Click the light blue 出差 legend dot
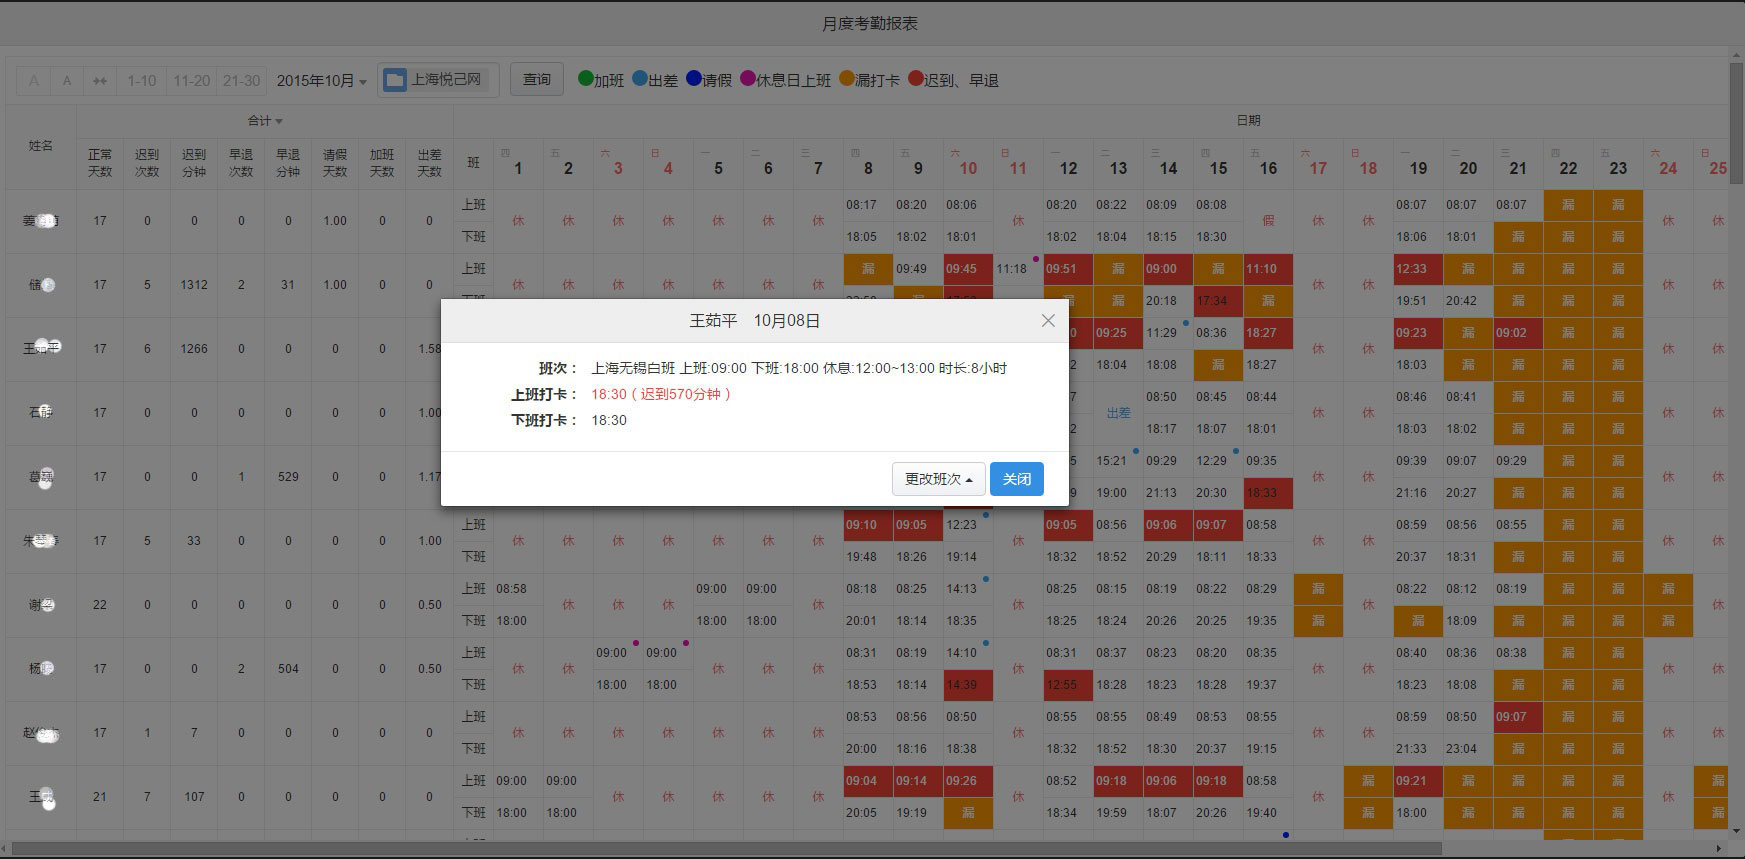The height and width of the screenshot is (859, 1745). (640, 78)
